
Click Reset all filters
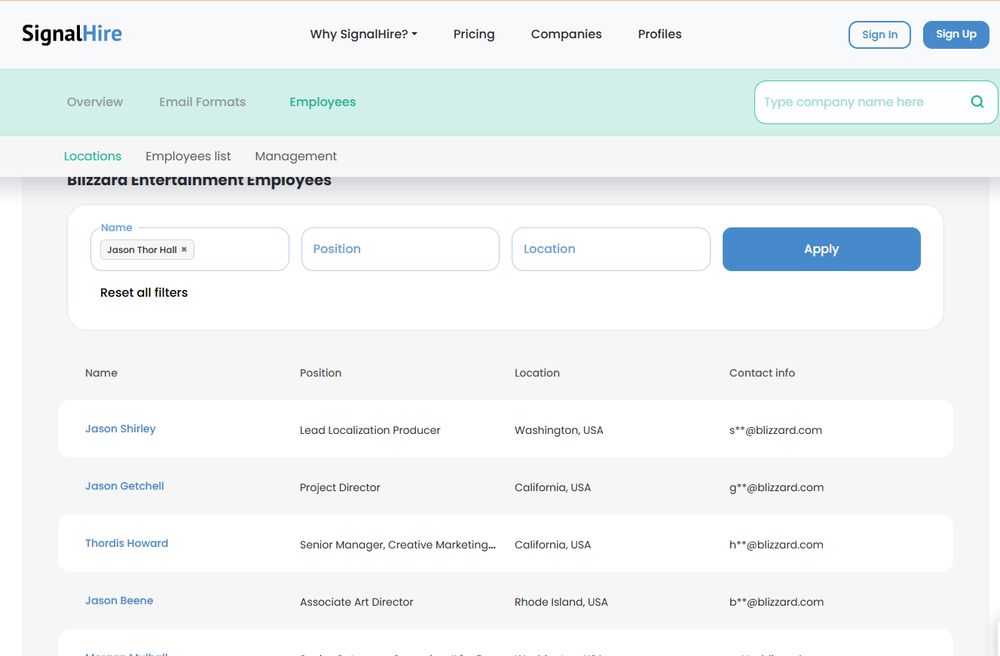[x=144, y=293]
